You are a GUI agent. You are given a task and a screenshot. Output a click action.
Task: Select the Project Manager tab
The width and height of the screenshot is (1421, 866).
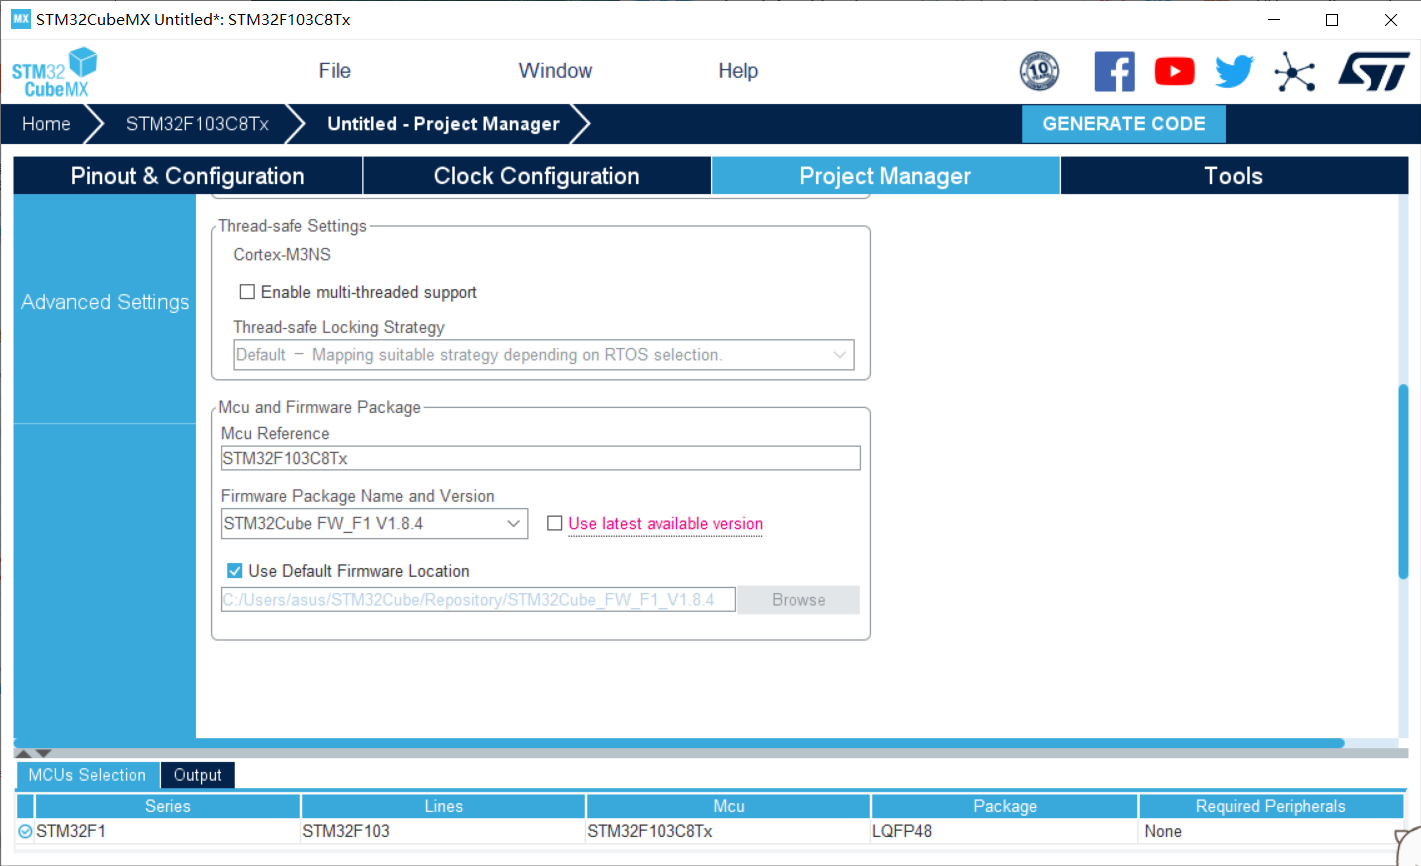click(885, 176)
